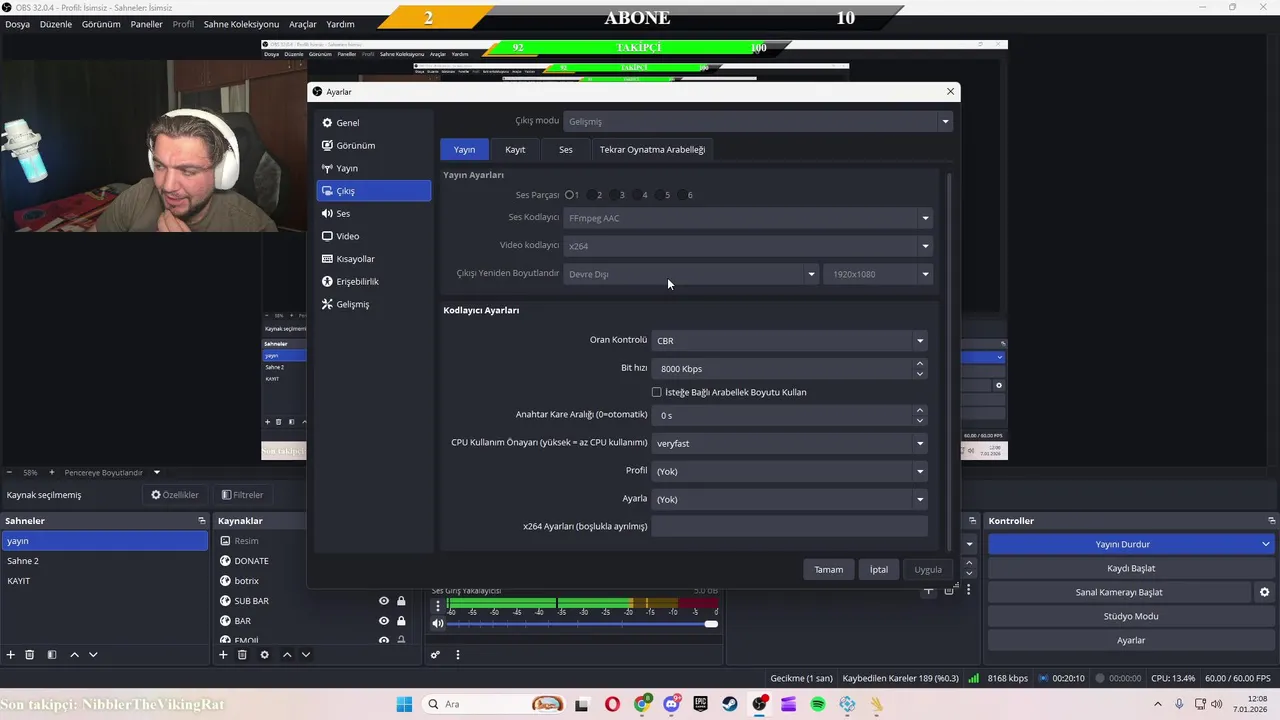Open Epic Games launcher in taskbar
The image size is (1280, 720).
[x=701, y=704]
